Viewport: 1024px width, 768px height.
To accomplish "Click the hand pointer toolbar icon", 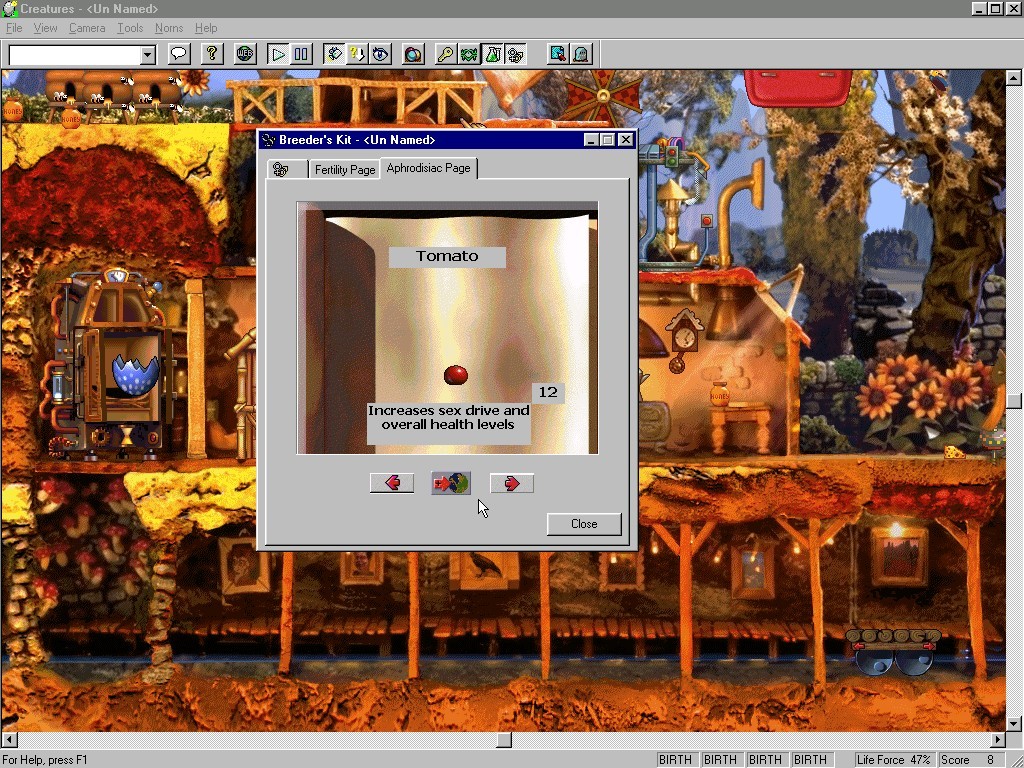I will (334, 54).
